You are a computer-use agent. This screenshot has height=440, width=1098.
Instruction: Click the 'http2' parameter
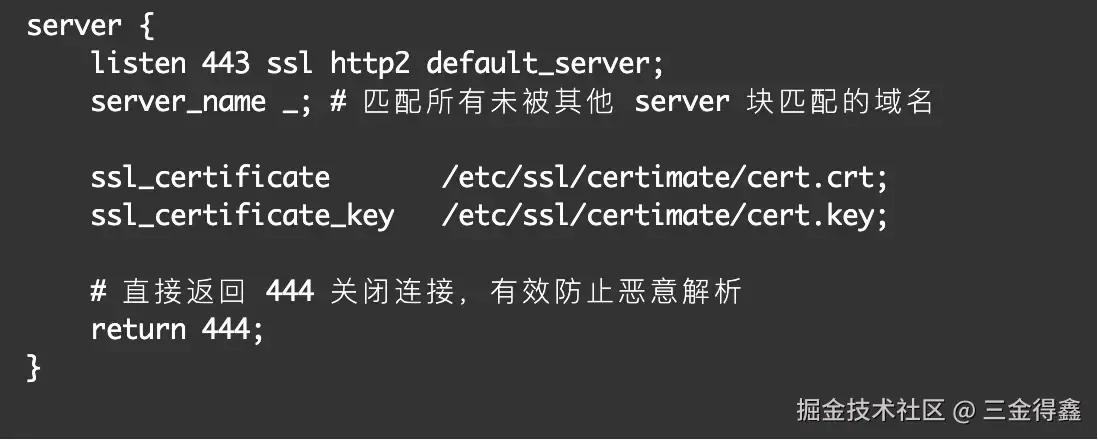(370, 65)
